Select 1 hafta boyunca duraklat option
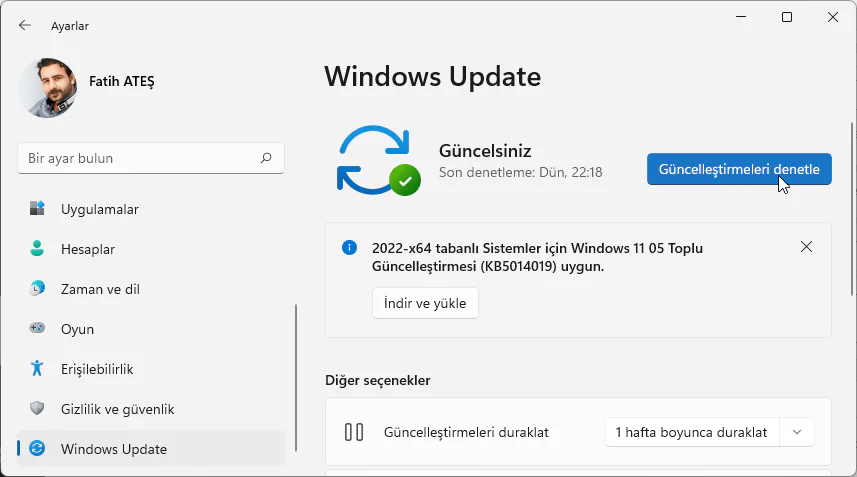Screen dimensions: 857x477 coord(691,432)
